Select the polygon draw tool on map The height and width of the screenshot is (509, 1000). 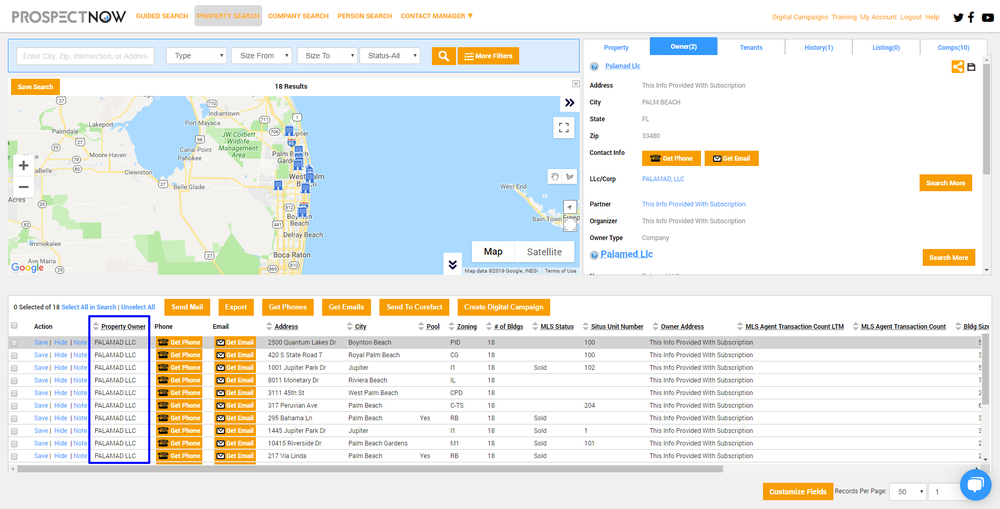(x=569, y=177)
